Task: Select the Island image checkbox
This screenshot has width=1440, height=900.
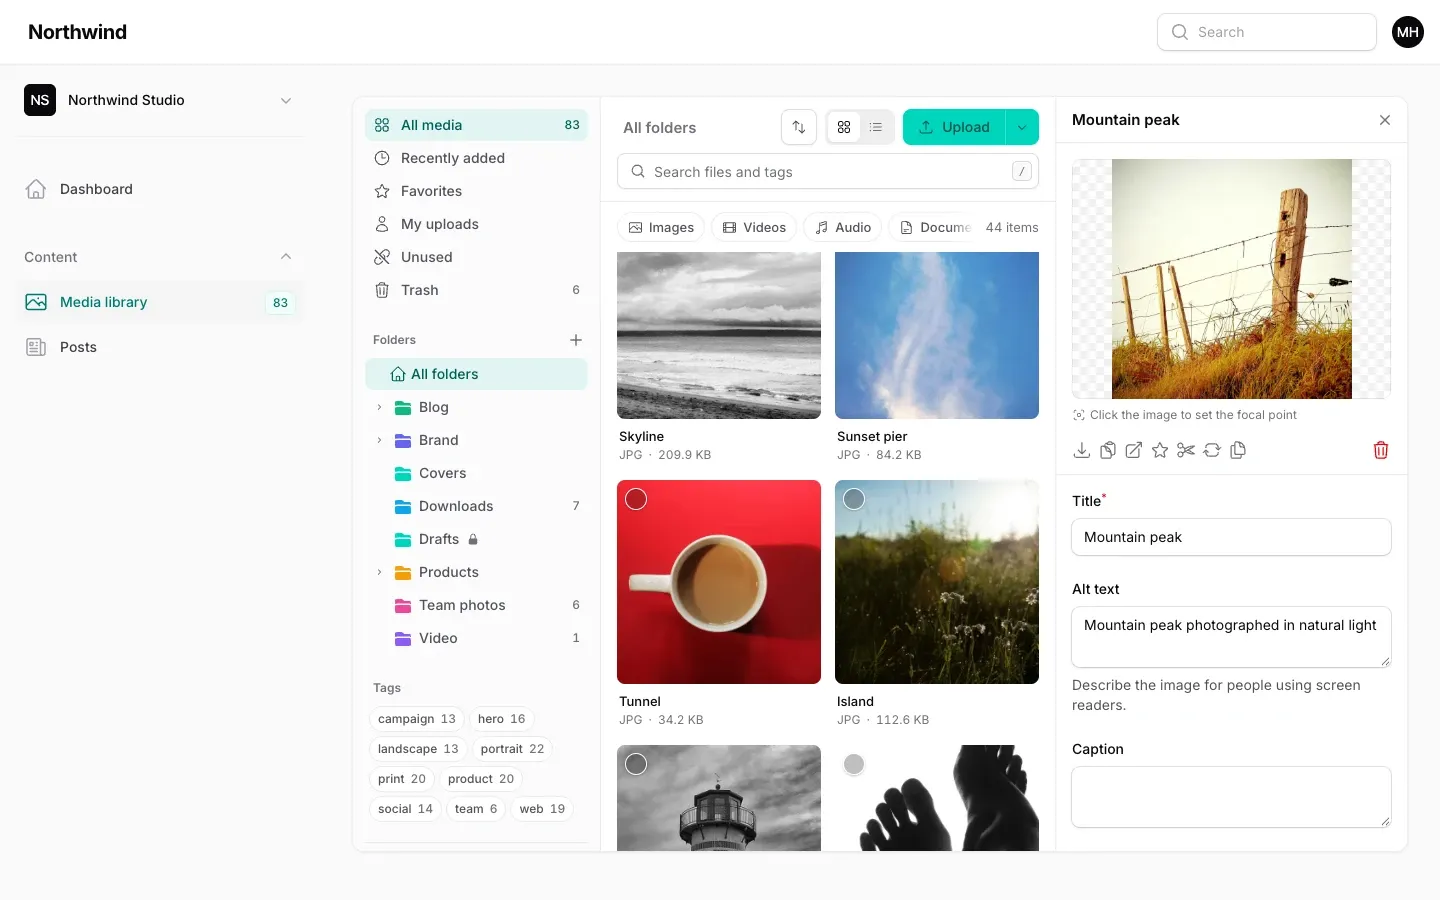Action: (854, 499)
